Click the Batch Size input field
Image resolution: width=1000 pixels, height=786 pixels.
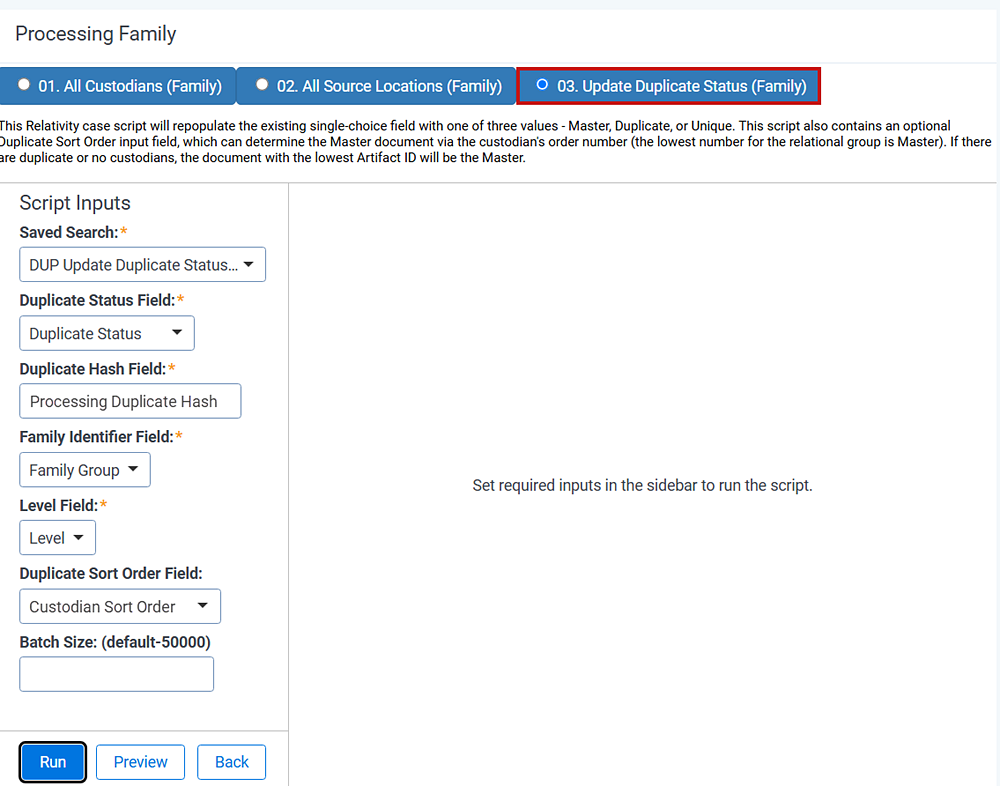pyautogui.click(x=116, y=674)
